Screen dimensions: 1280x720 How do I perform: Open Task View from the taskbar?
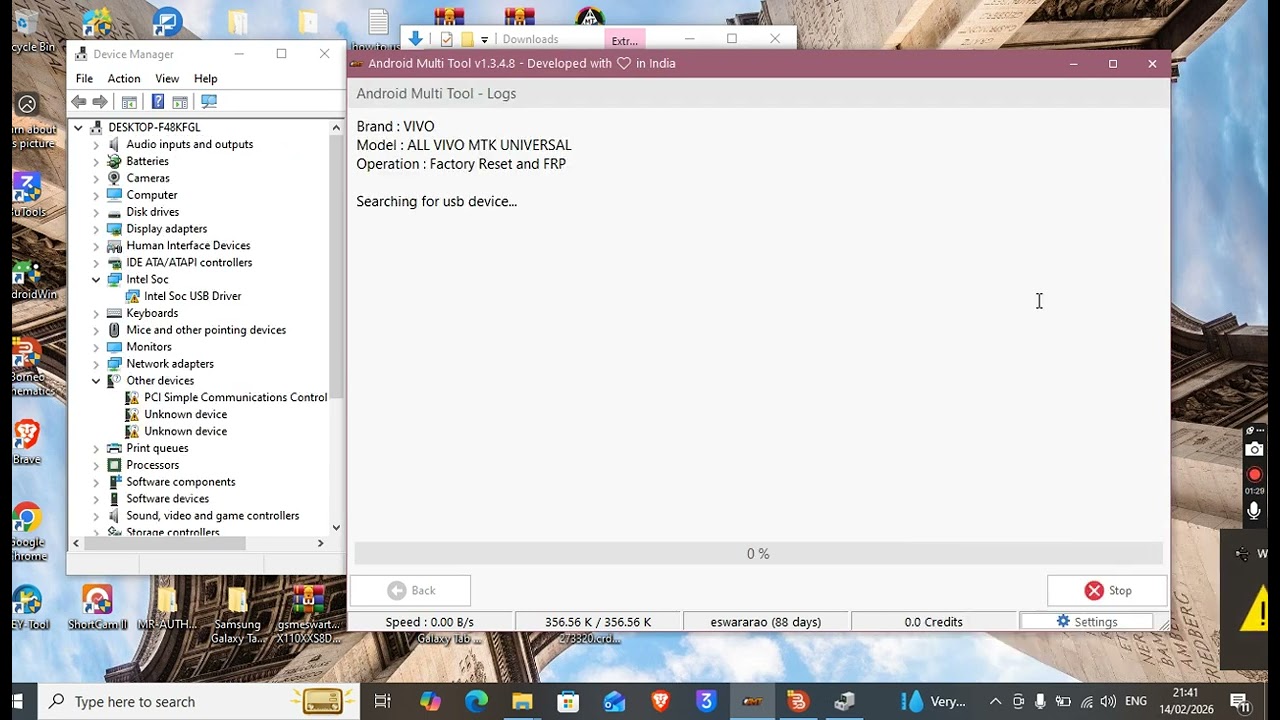(x=383, y=702)
